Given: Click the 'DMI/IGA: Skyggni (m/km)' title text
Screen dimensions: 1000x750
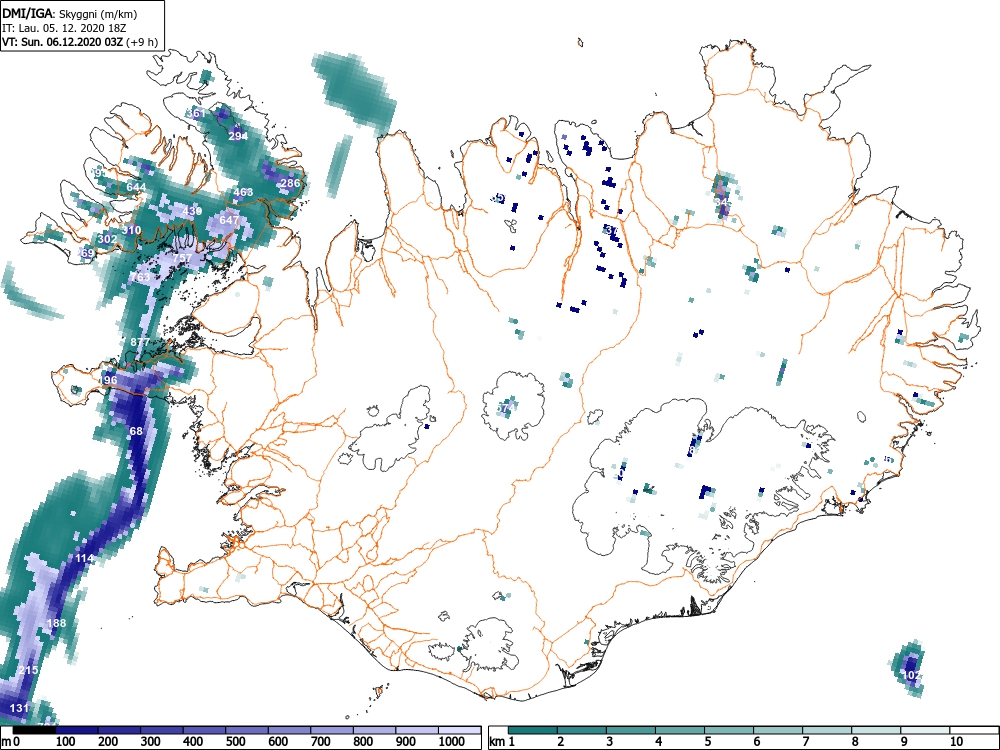Looking at the screenshot, I should click(70, 13).
